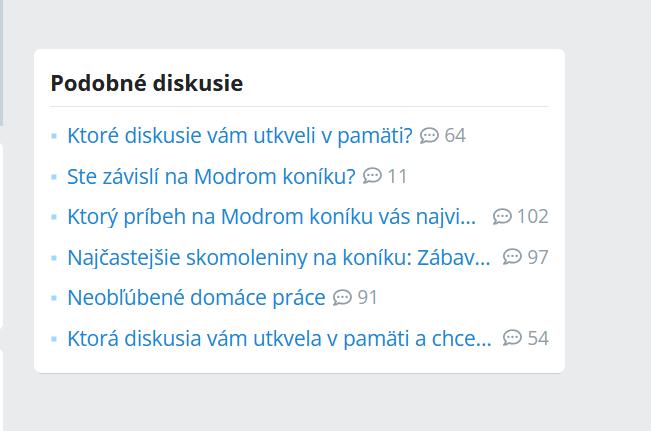Click the 102 comments count
Viewport: 651px width, 431px height.
(533, 217)
